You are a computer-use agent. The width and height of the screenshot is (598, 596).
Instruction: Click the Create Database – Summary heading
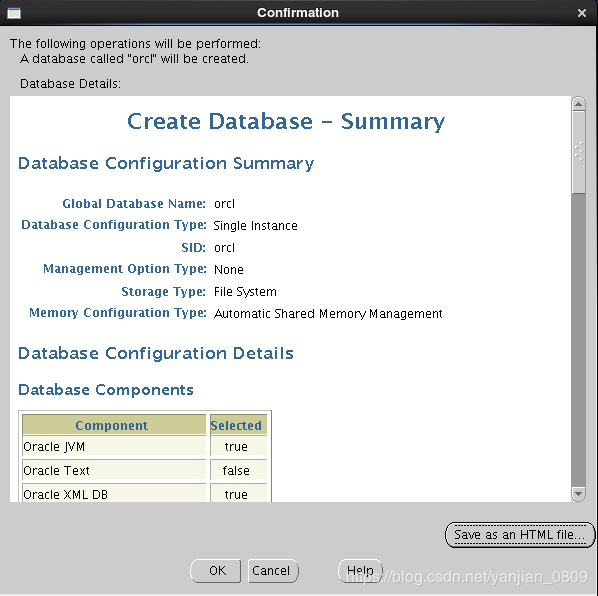click(x=286, y=122)
